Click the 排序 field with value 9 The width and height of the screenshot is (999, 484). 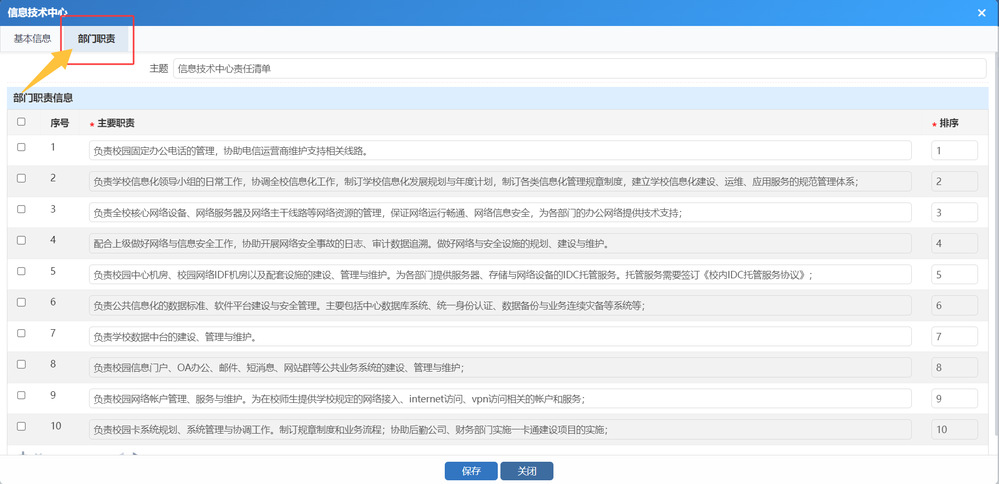tap(954, 398)
